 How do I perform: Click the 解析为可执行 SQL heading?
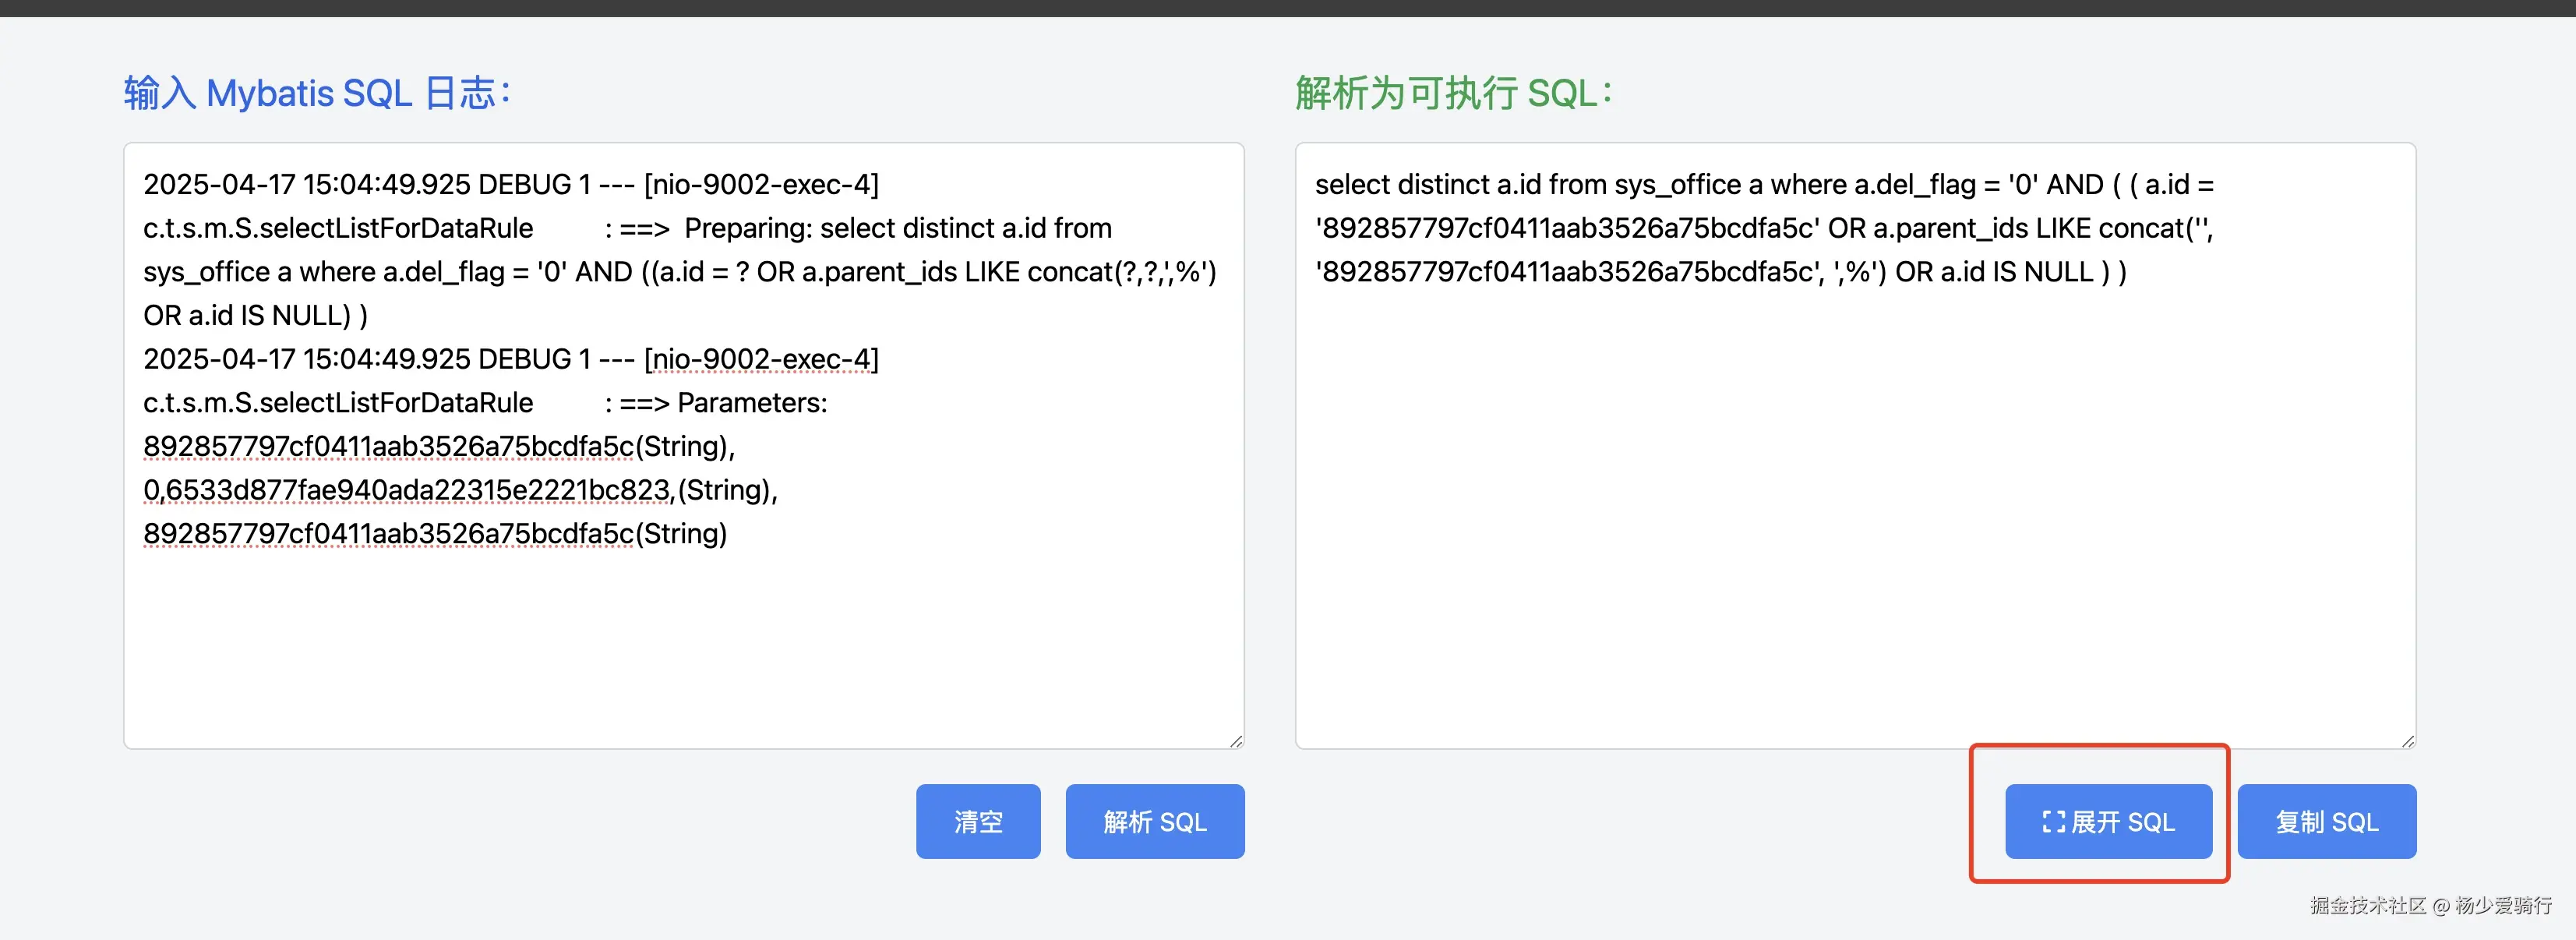point(1454,93)
